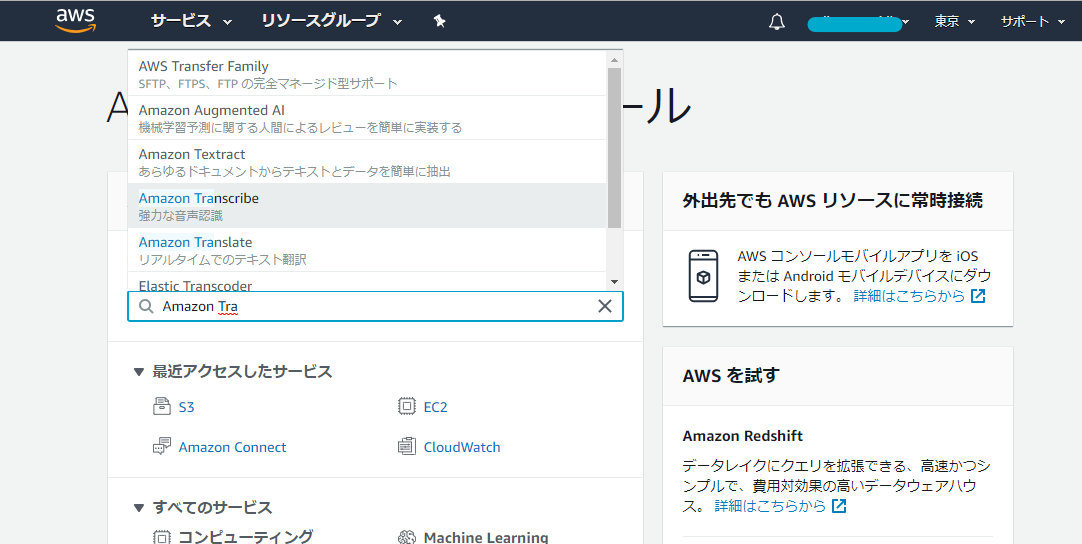The height and width of the screenshot is (544, 1082).
Task: Click the service search field with Amazon Tra
Action: [x=375, y=306]
